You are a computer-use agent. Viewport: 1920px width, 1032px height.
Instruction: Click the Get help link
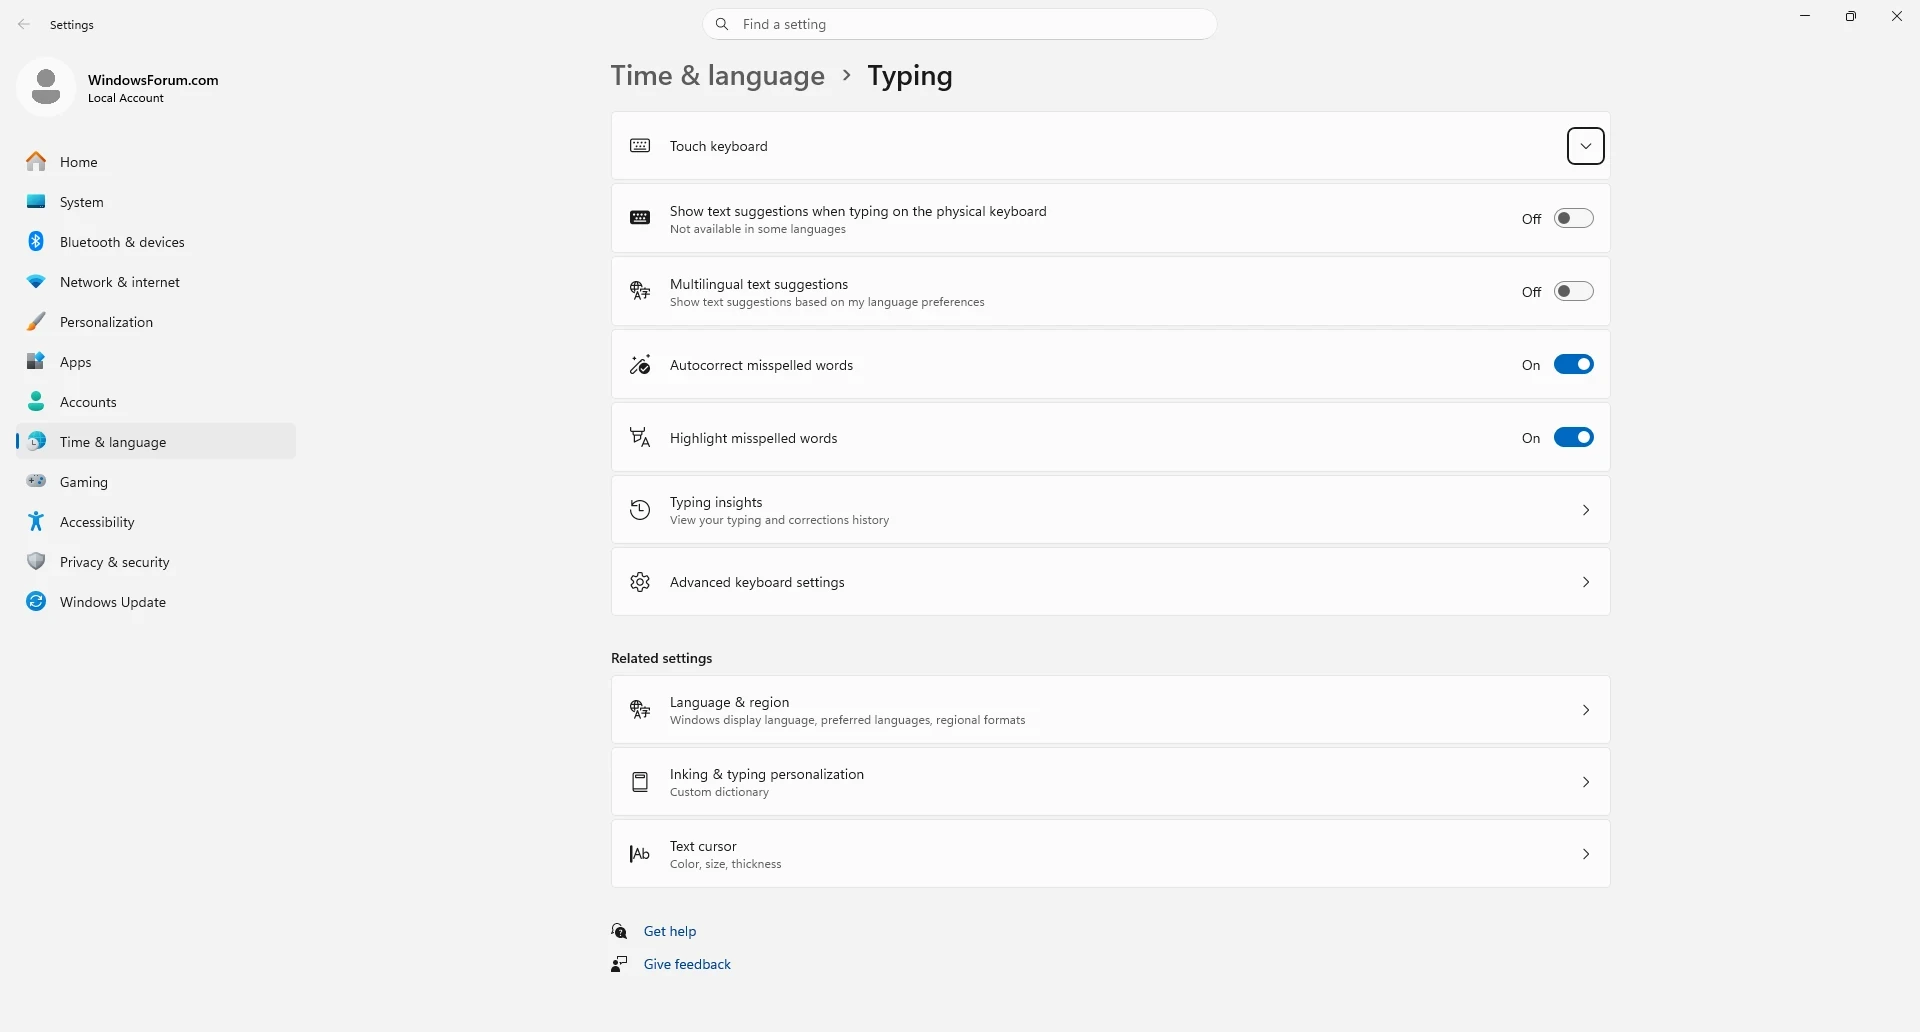pyautogui.click(x=670, y=931)
